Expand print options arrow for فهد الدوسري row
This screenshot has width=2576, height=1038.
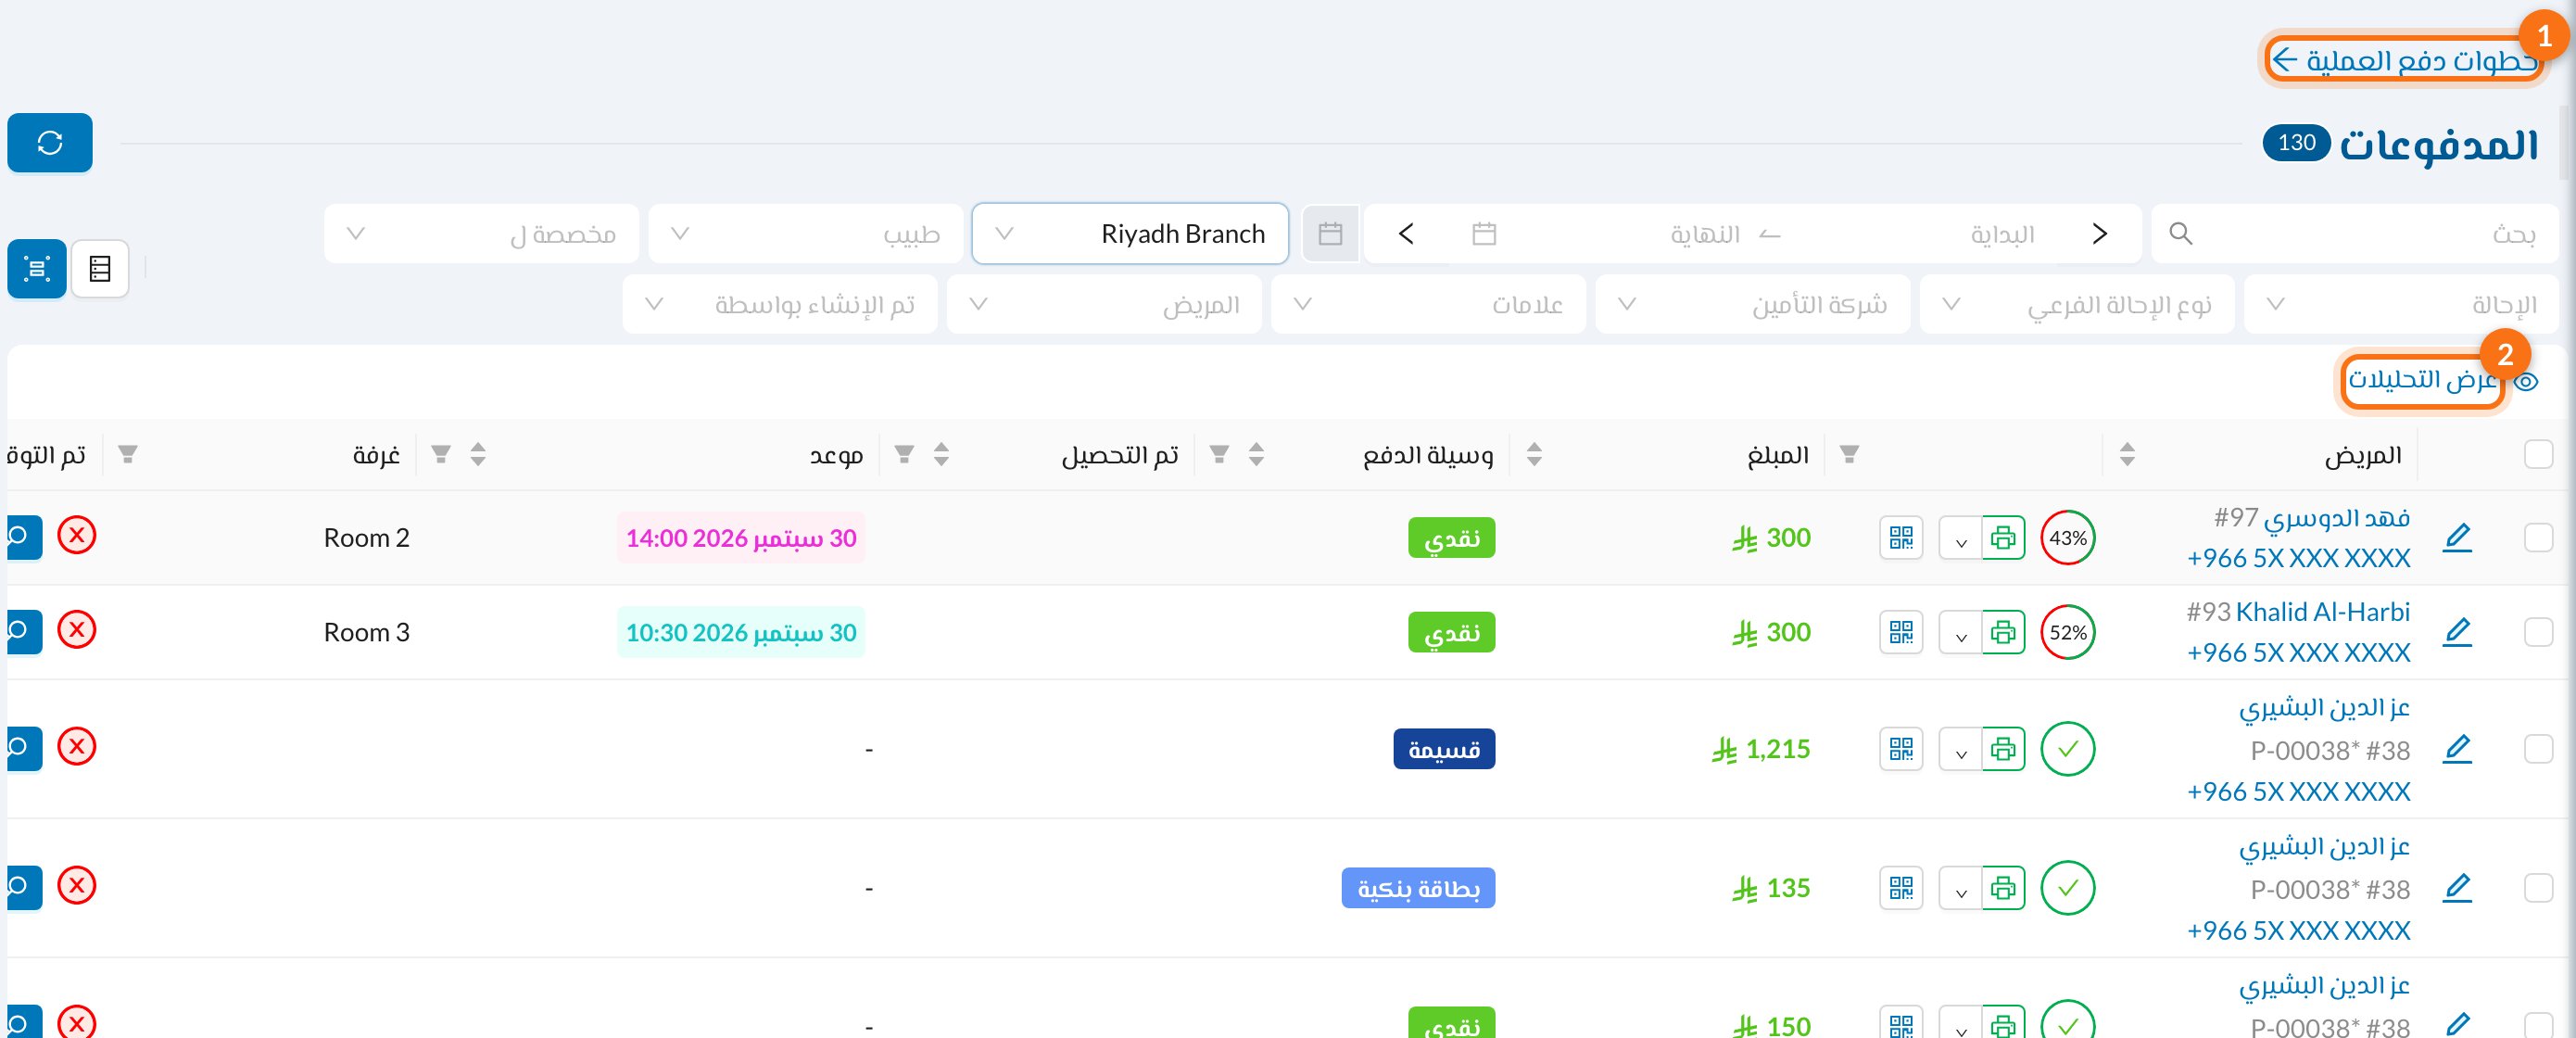click(1960, 539)
